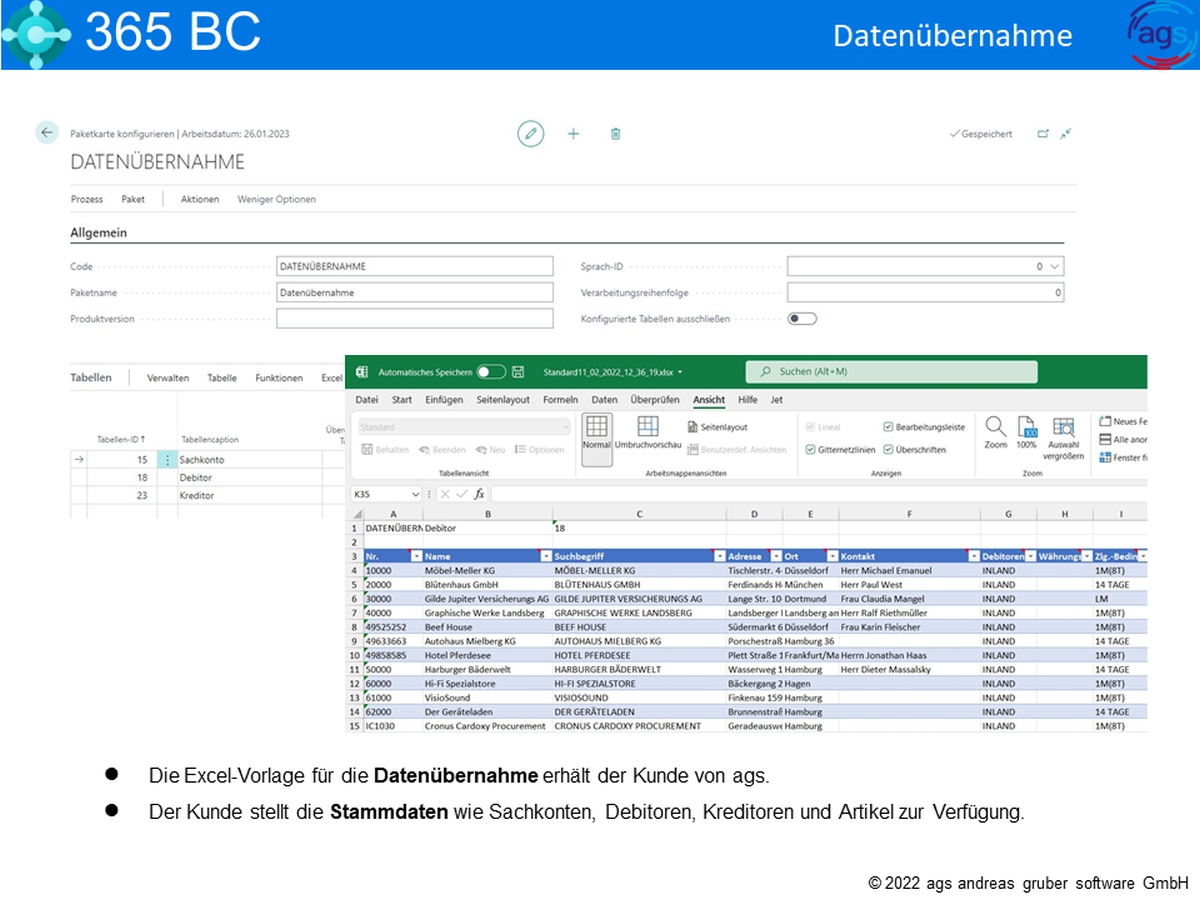Click the Verarbeitungsreihenfolge field
Viewport: 1200px width, 900px height.
925,293
